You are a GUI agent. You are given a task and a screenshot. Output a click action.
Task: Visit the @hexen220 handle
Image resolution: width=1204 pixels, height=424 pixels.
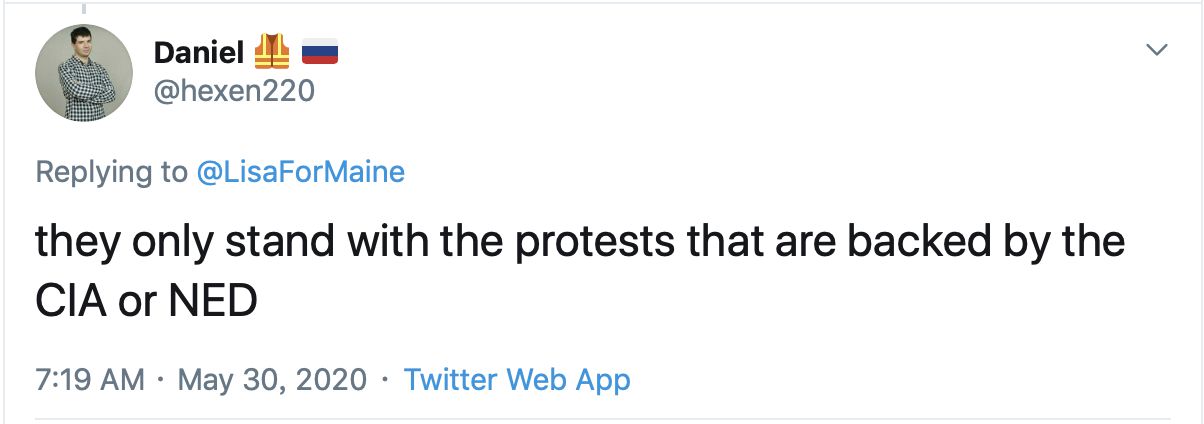pyautogui.click(x=235, y=92)
